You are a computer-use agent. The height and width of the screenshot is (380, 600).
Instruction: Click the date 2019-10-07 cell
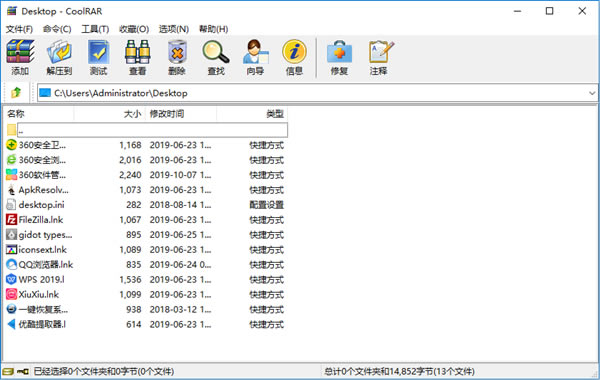(180, 175)
